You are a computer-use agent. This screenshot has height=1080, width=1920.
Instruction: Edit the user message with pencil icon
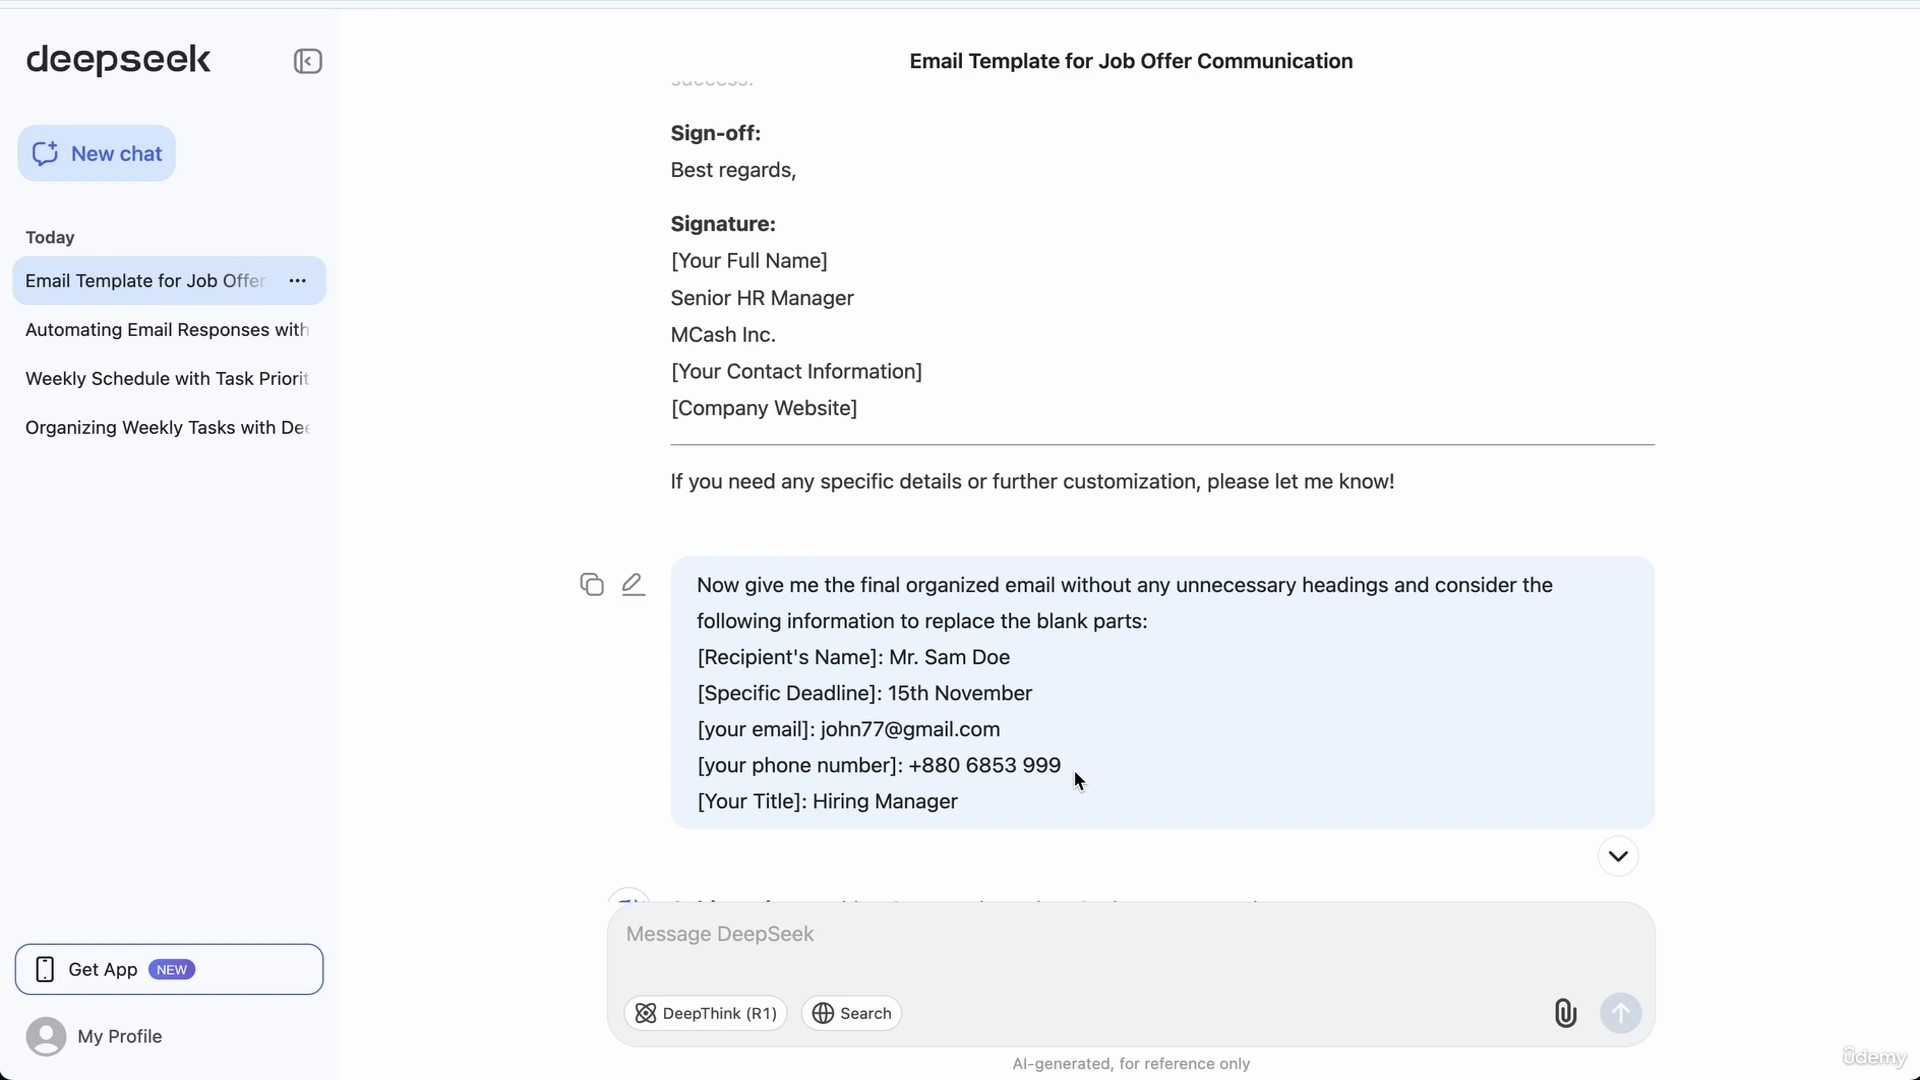point(633,584)
